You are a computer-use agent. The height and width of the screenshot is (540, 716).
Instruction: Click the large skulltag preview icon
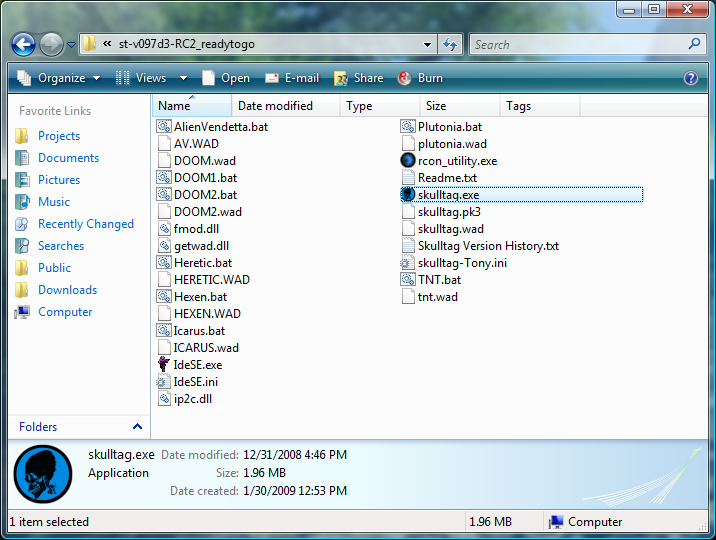43,474
